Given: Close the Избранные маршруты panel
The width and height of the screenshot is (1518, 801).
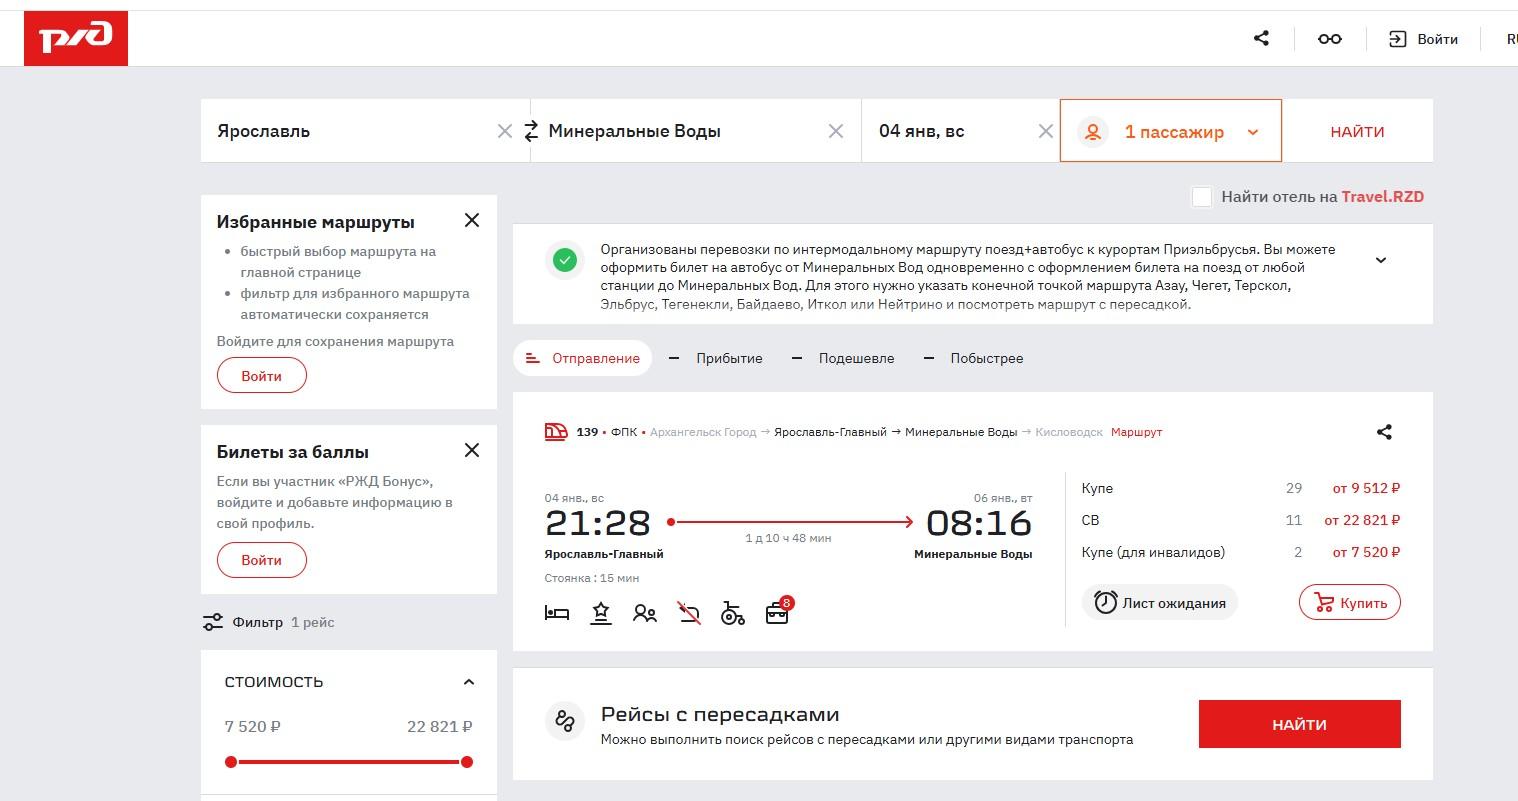Looking at the screenshot, I should click(x=472, y=220).
